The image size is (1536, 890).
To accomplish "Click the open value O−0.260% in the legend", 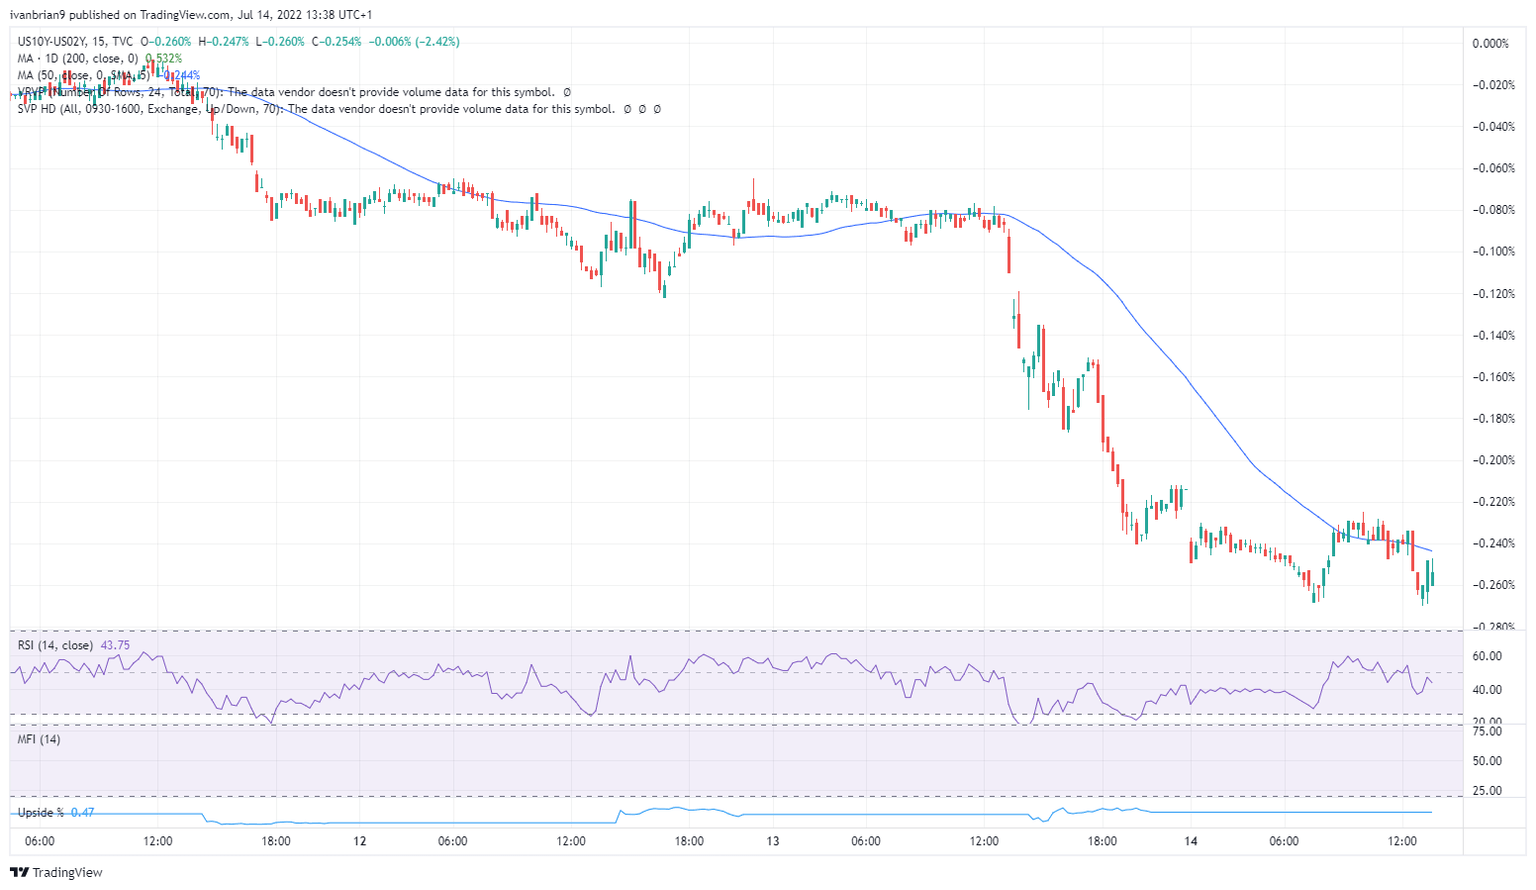I will click(166, 42).
